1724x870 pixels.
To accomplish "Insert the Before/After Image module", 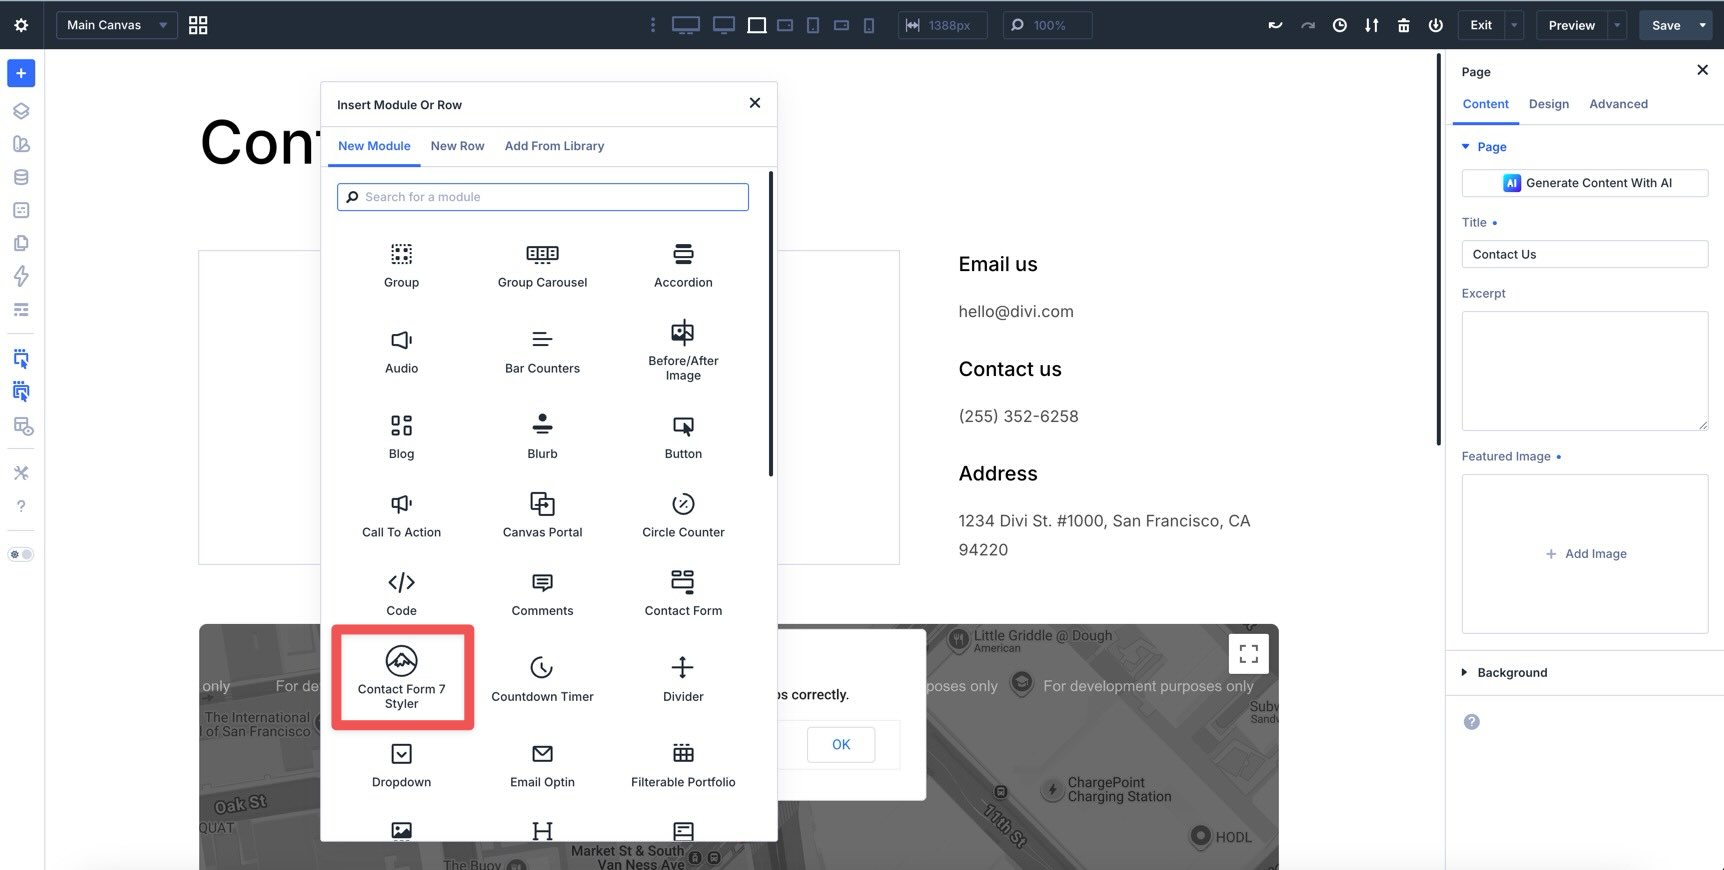I will coord(683,352).
